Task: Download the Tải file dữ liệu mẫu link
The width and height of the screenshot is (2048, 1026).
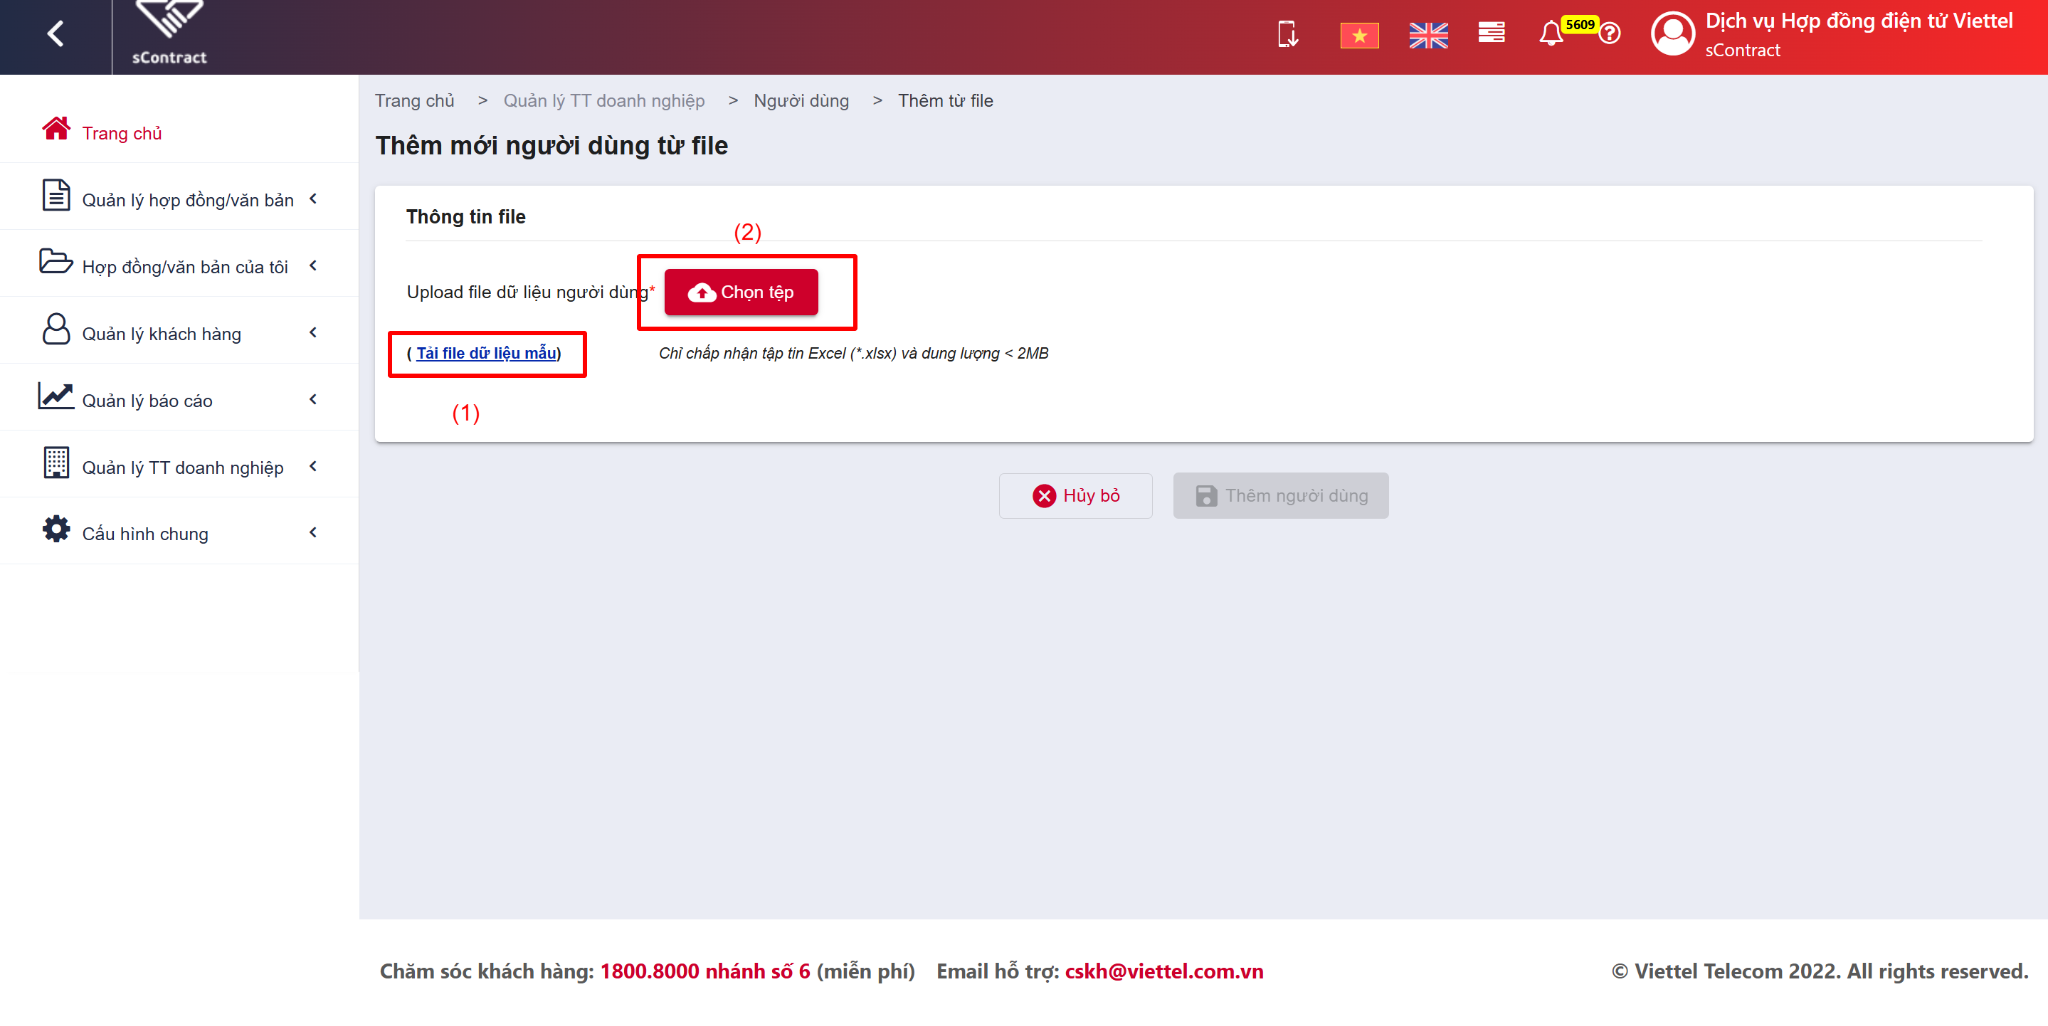Action: coord(486,353)
